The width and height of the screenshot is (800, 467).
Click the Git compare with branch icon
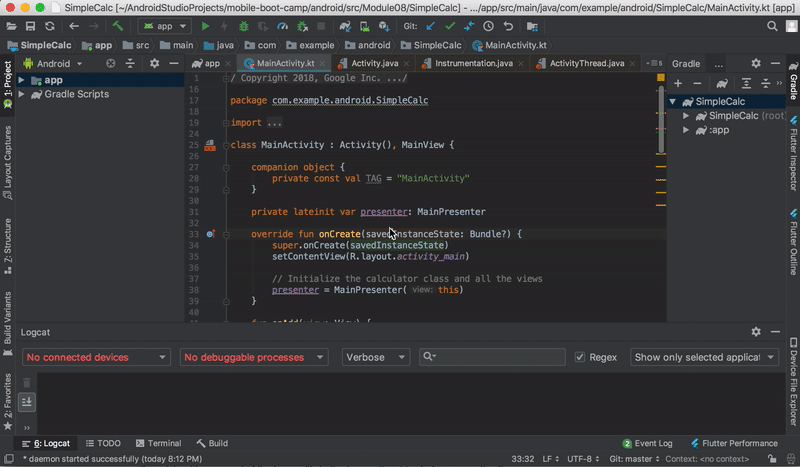[469, 26]
